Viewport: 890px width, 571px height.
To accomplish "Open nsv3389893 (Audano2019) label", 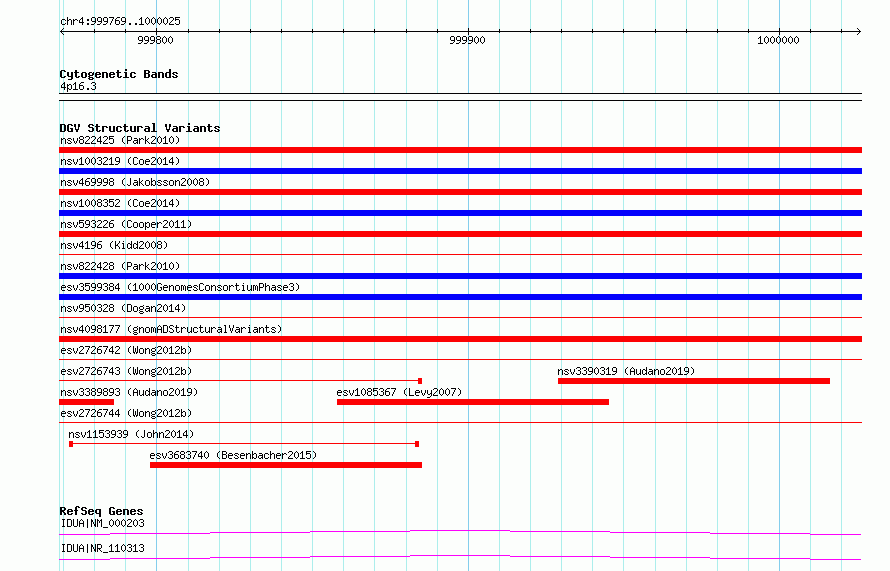I will (129, 392).
